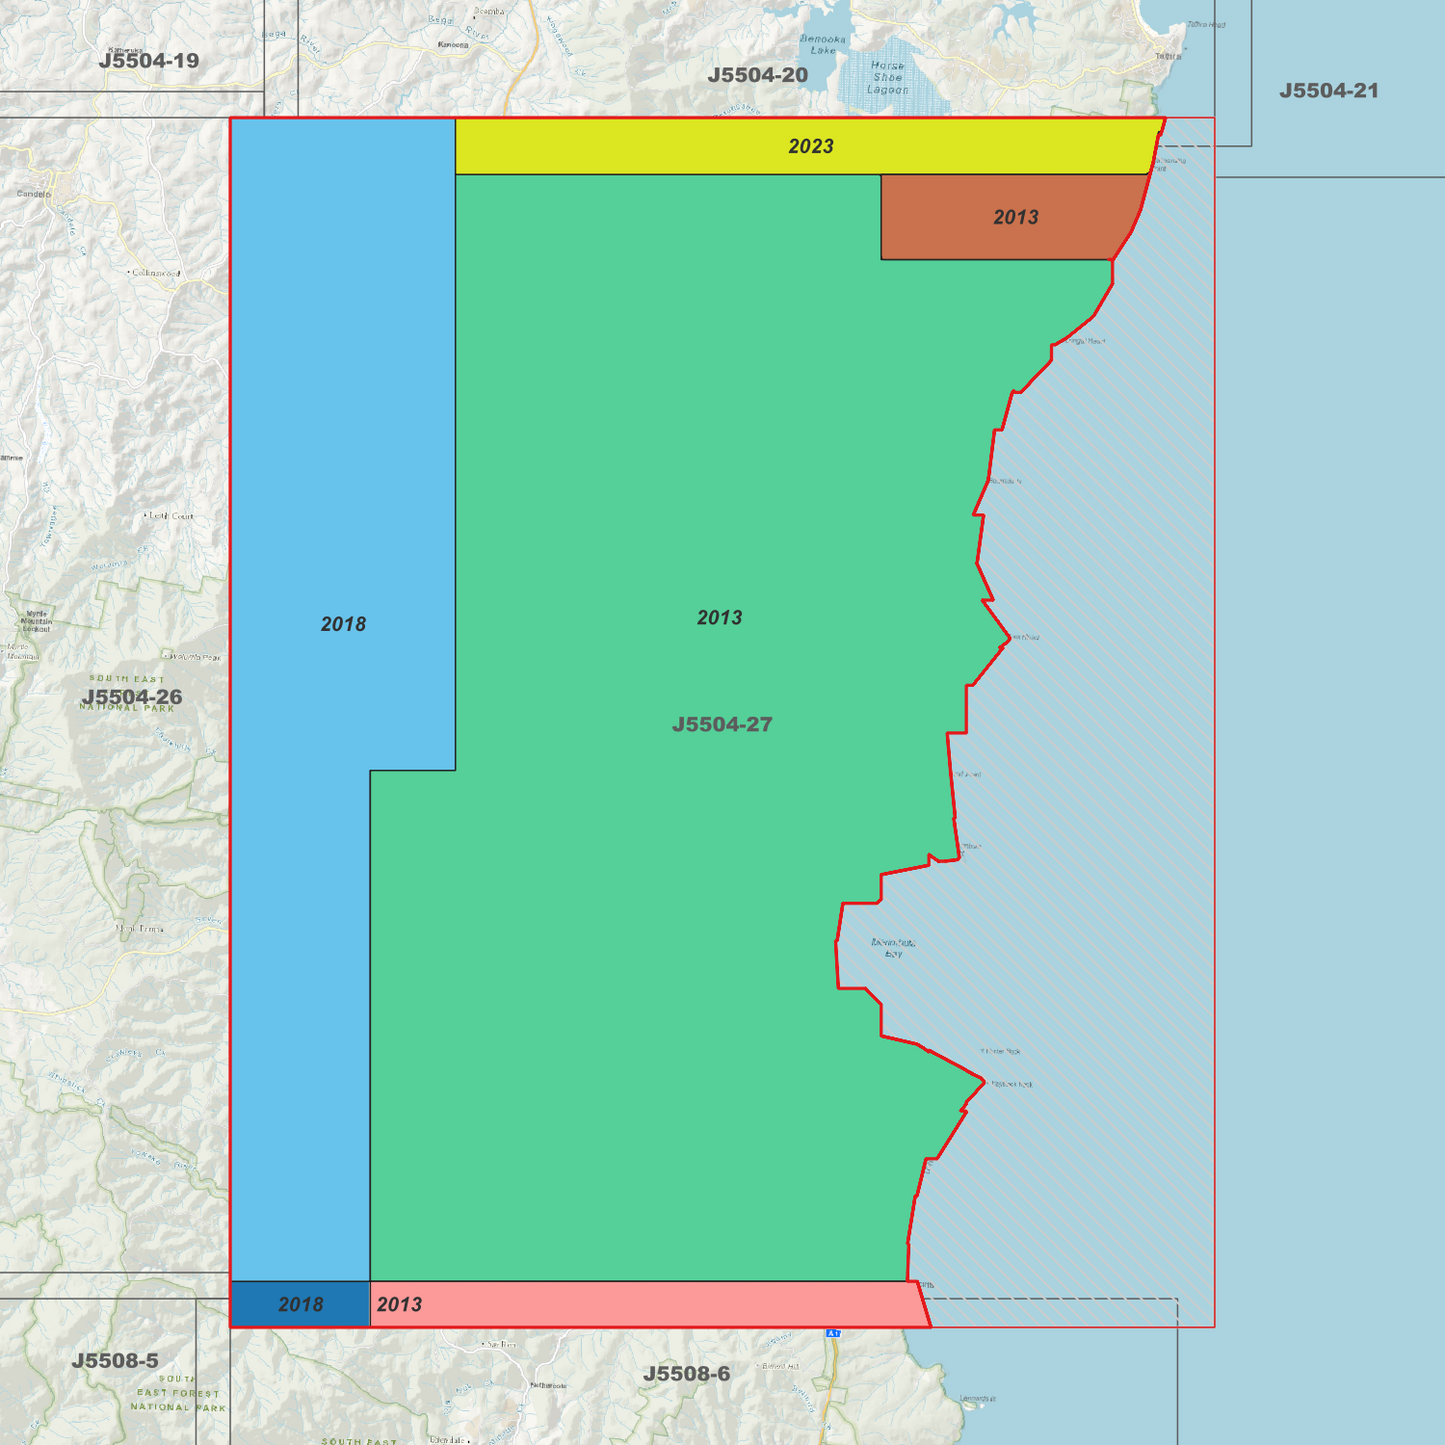Click the 2018 label in dark blue box

[x=301, y=1305]
